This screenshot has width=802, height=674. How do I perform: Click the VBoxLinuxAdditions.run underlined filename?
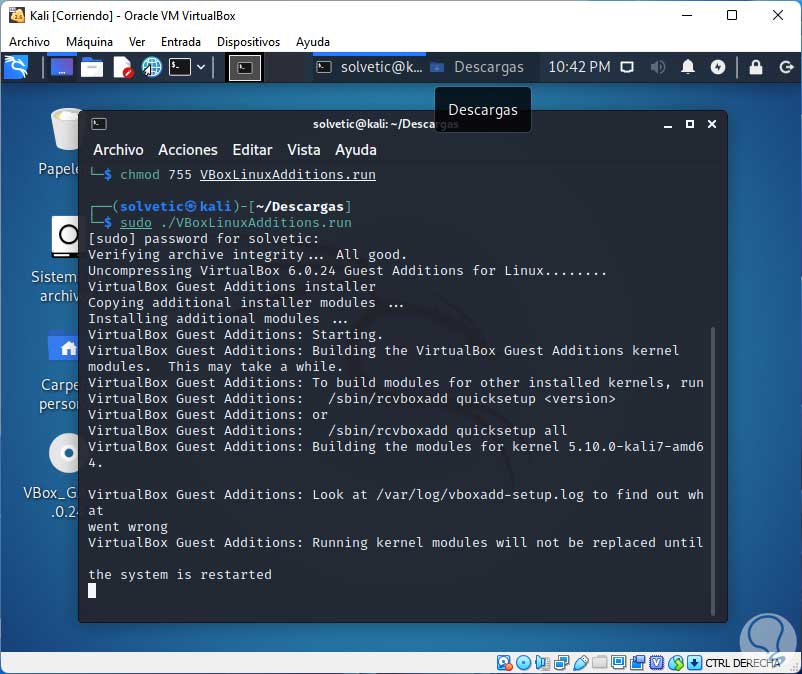click(x=287, y=174)
